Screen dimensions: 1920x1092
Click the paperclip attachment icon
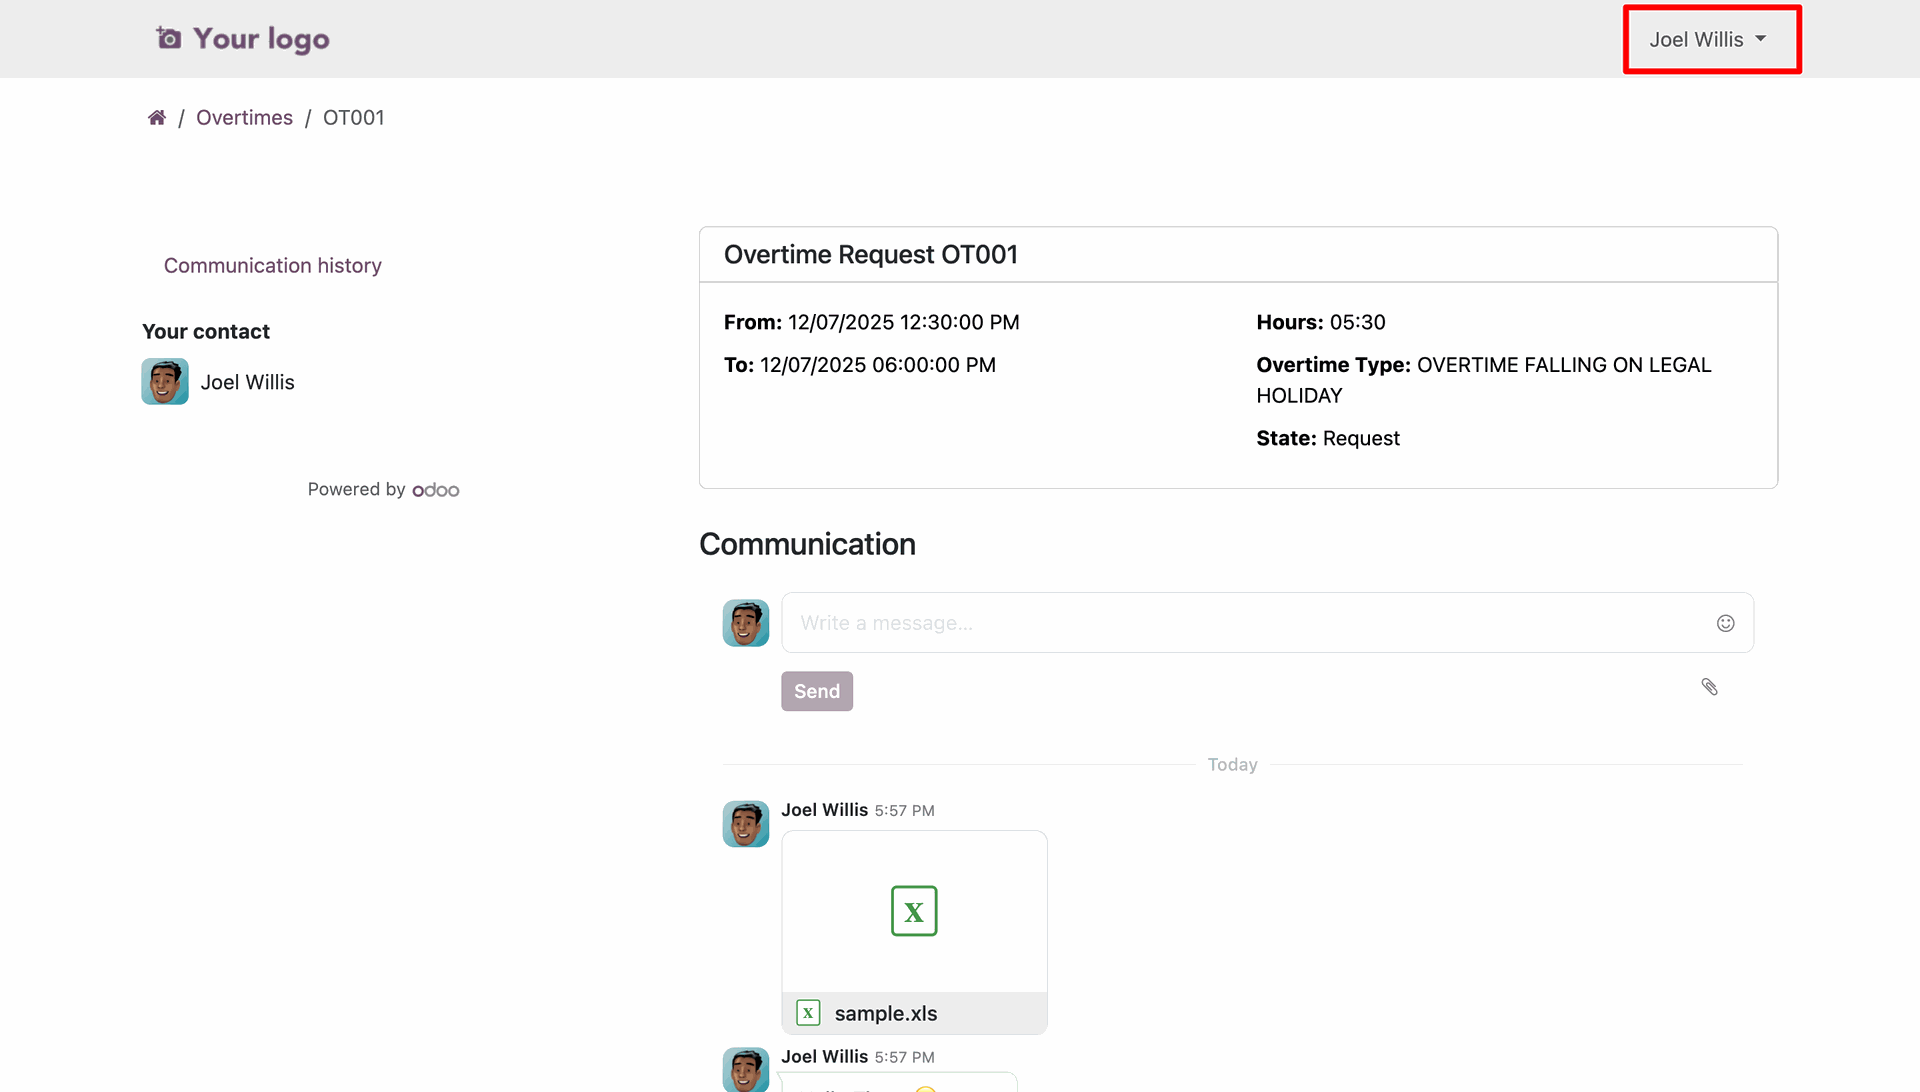coord(1709,687)
